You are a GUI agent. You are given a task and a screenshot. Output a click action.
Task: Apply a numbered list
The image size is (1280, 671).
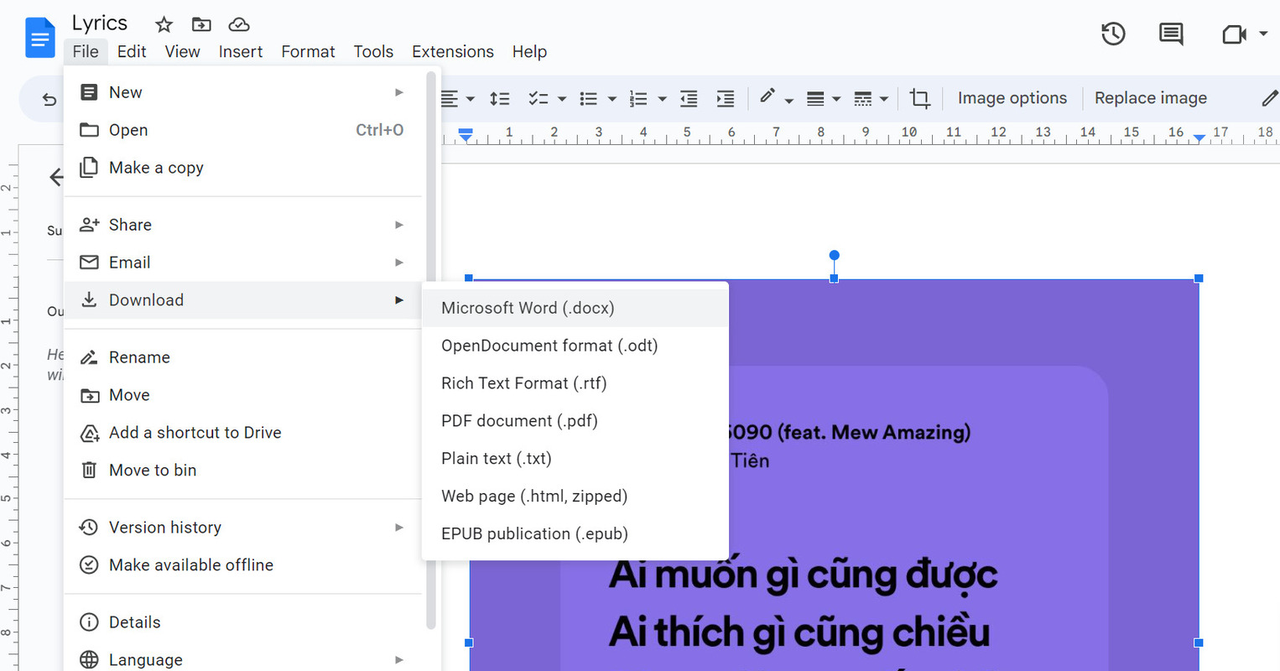pyautogui.click(x=639, y=99)
